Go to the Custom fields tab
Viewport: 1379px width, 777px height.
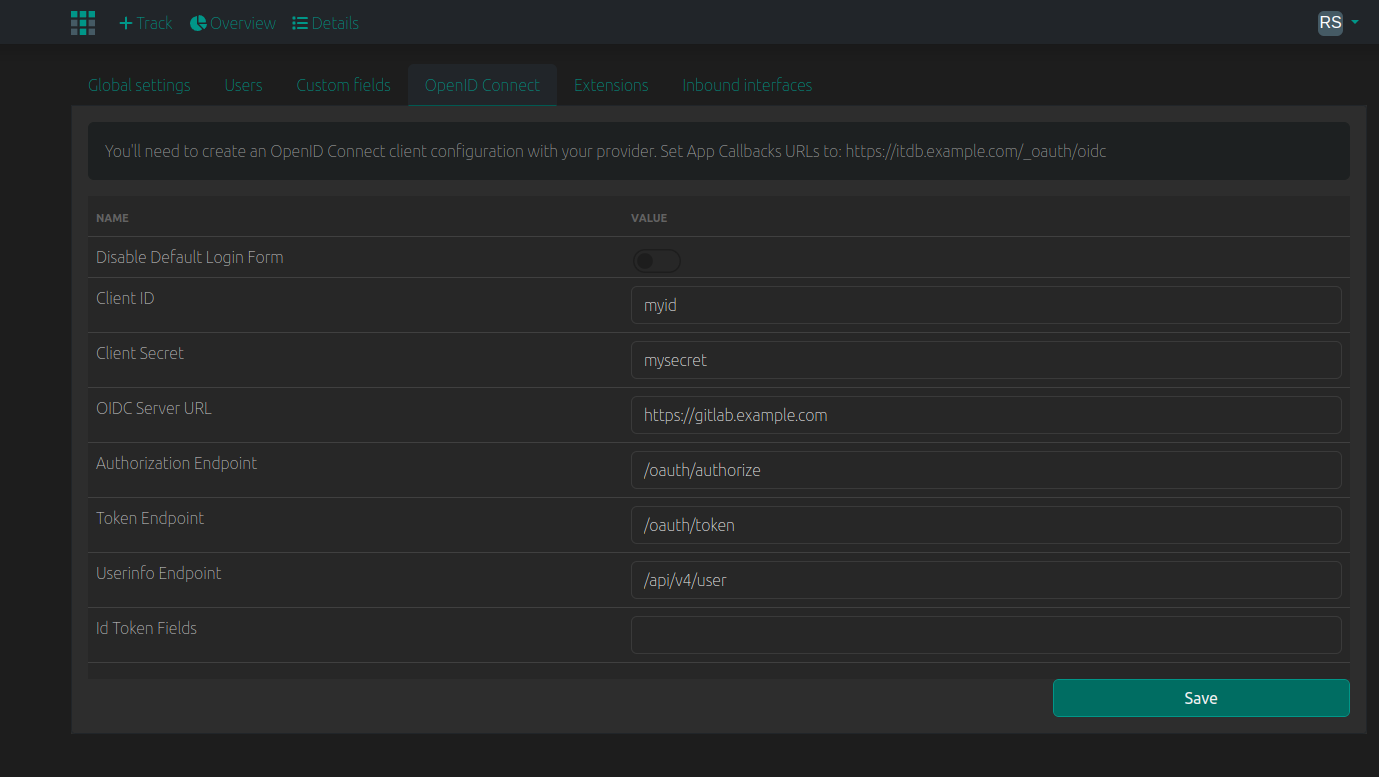pyautogui.click(x=343, y=85)
